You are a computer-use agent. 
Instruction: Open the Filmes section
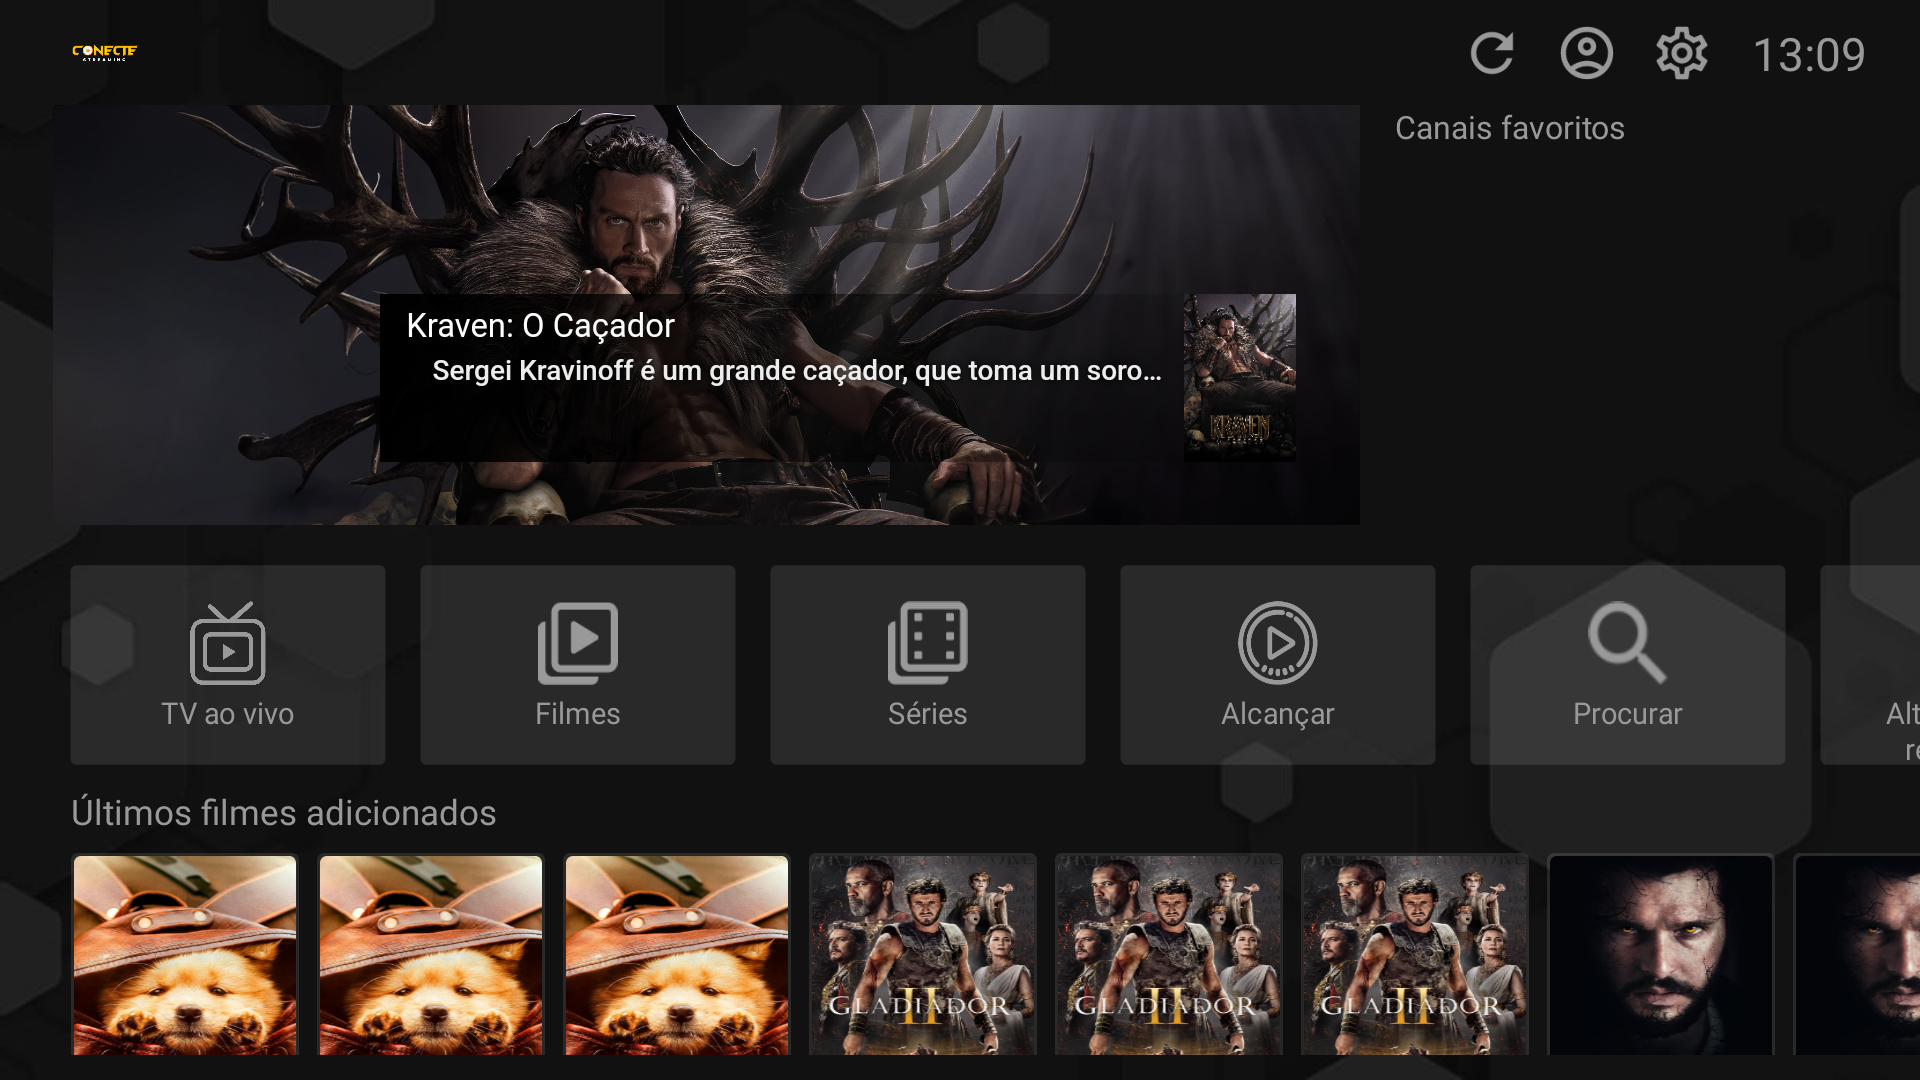pos(578,665)
